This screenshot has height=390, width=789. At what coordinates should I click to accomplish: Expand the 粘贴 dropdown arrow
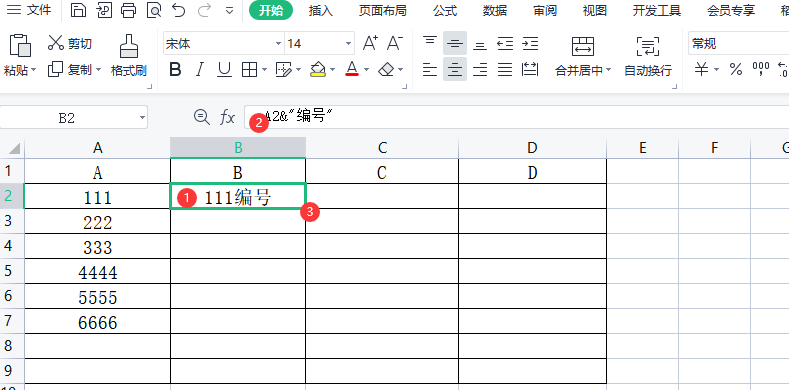(x=34, y=70)
